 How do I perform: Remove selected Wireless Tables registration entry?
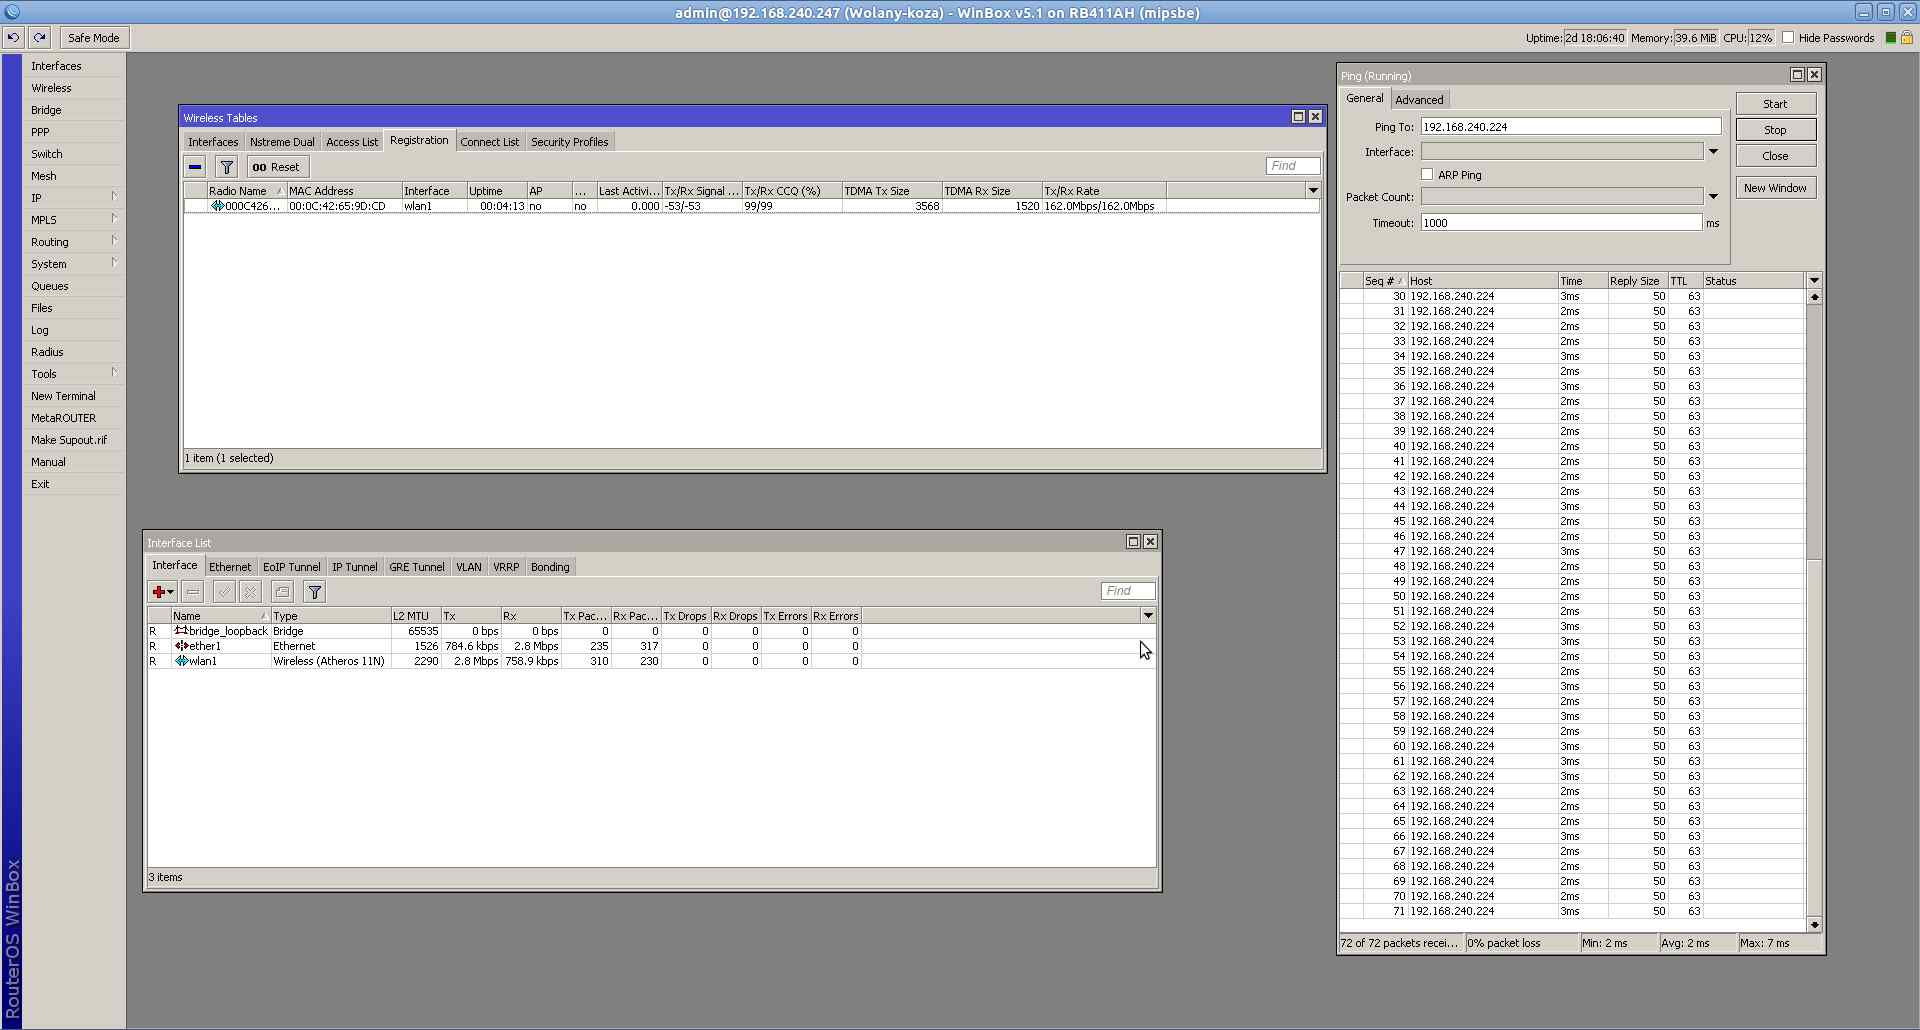pos(195,167)
